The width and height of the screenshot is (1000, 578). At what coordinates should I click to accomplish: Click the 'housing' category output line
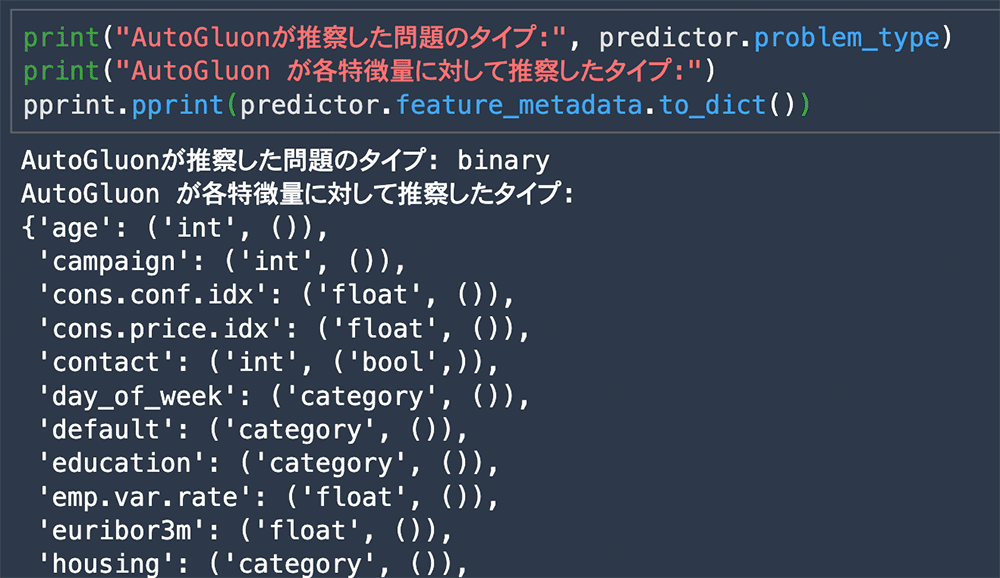pos(253,565)
